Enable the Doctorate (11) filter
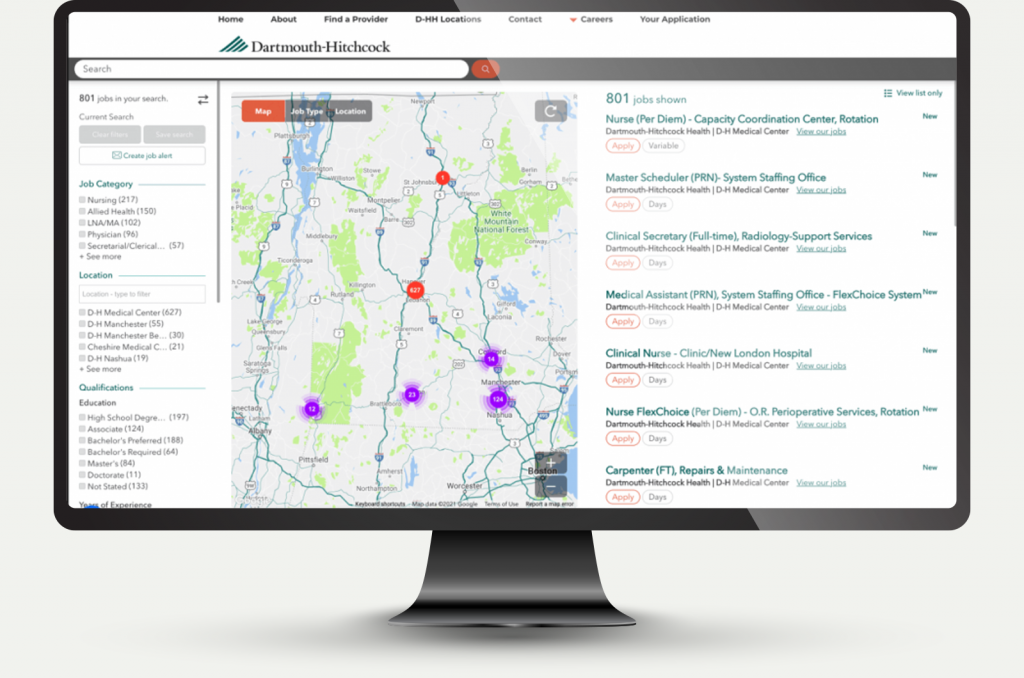Viewport: 1024px width, 678px height. click(x=82, y=475)
